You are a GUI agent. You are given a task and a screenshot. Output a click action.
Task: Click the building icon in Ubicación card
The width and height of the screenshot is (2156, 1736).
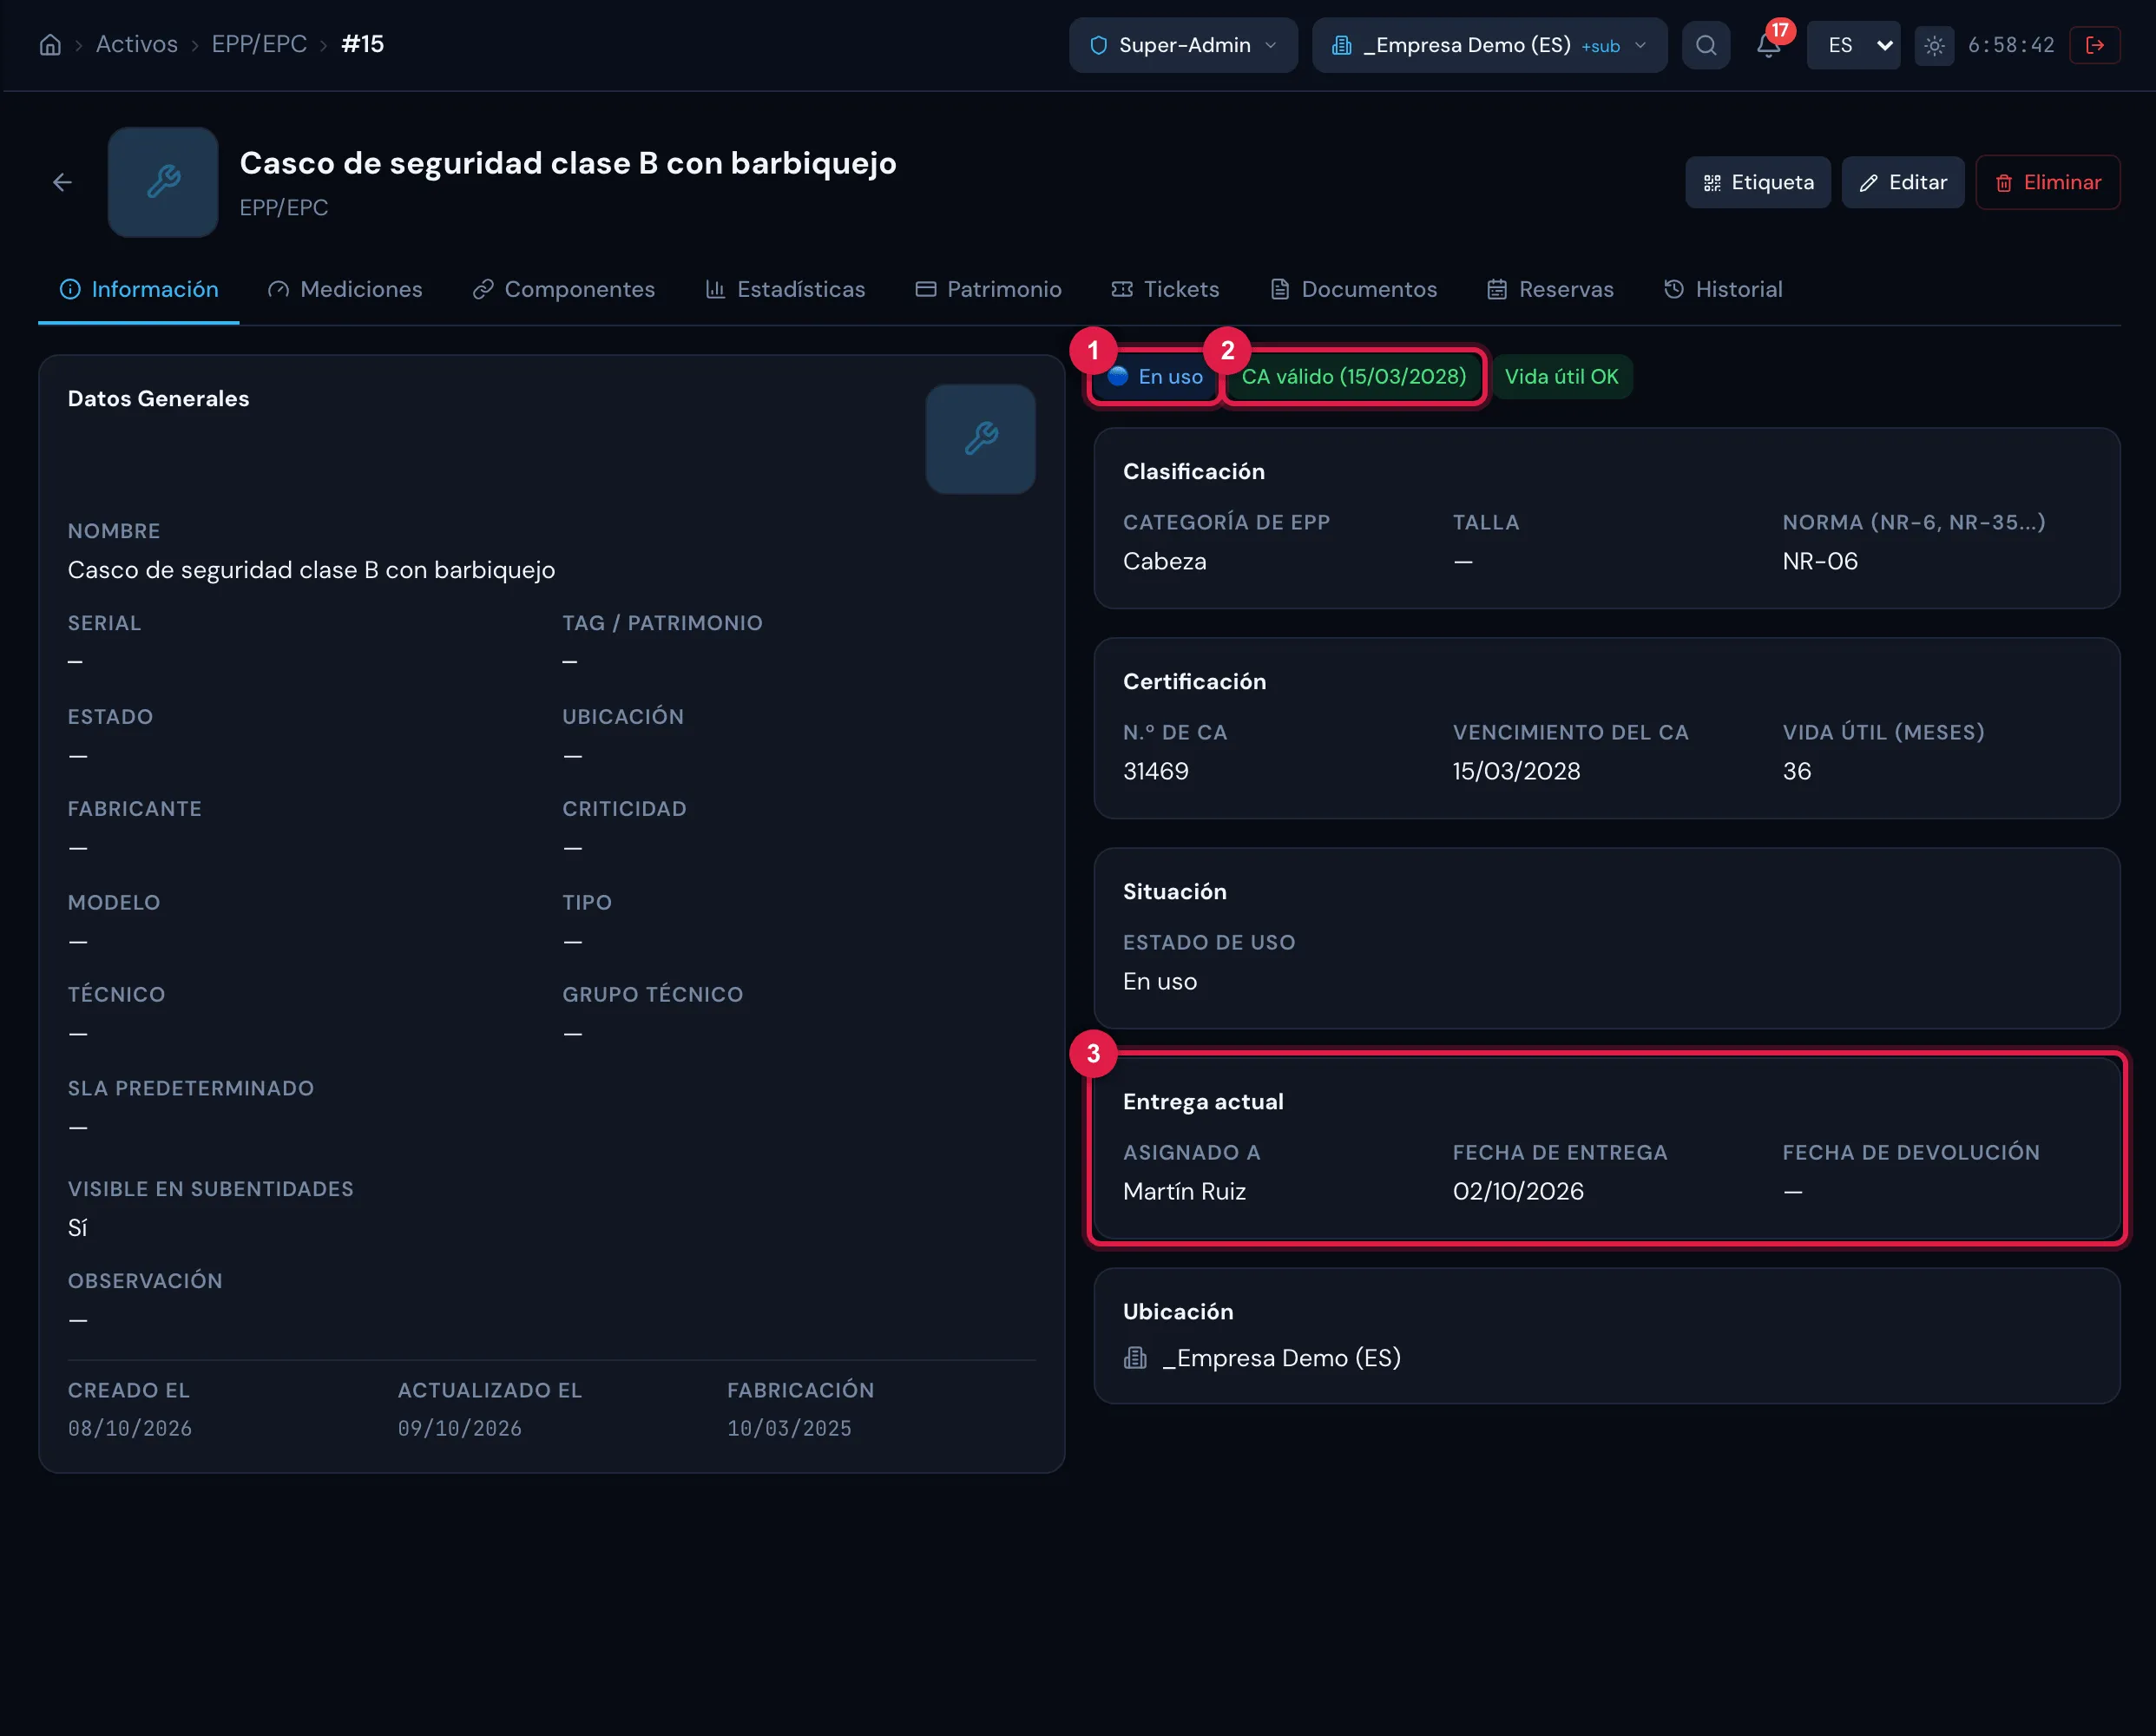point(1135,1358)
